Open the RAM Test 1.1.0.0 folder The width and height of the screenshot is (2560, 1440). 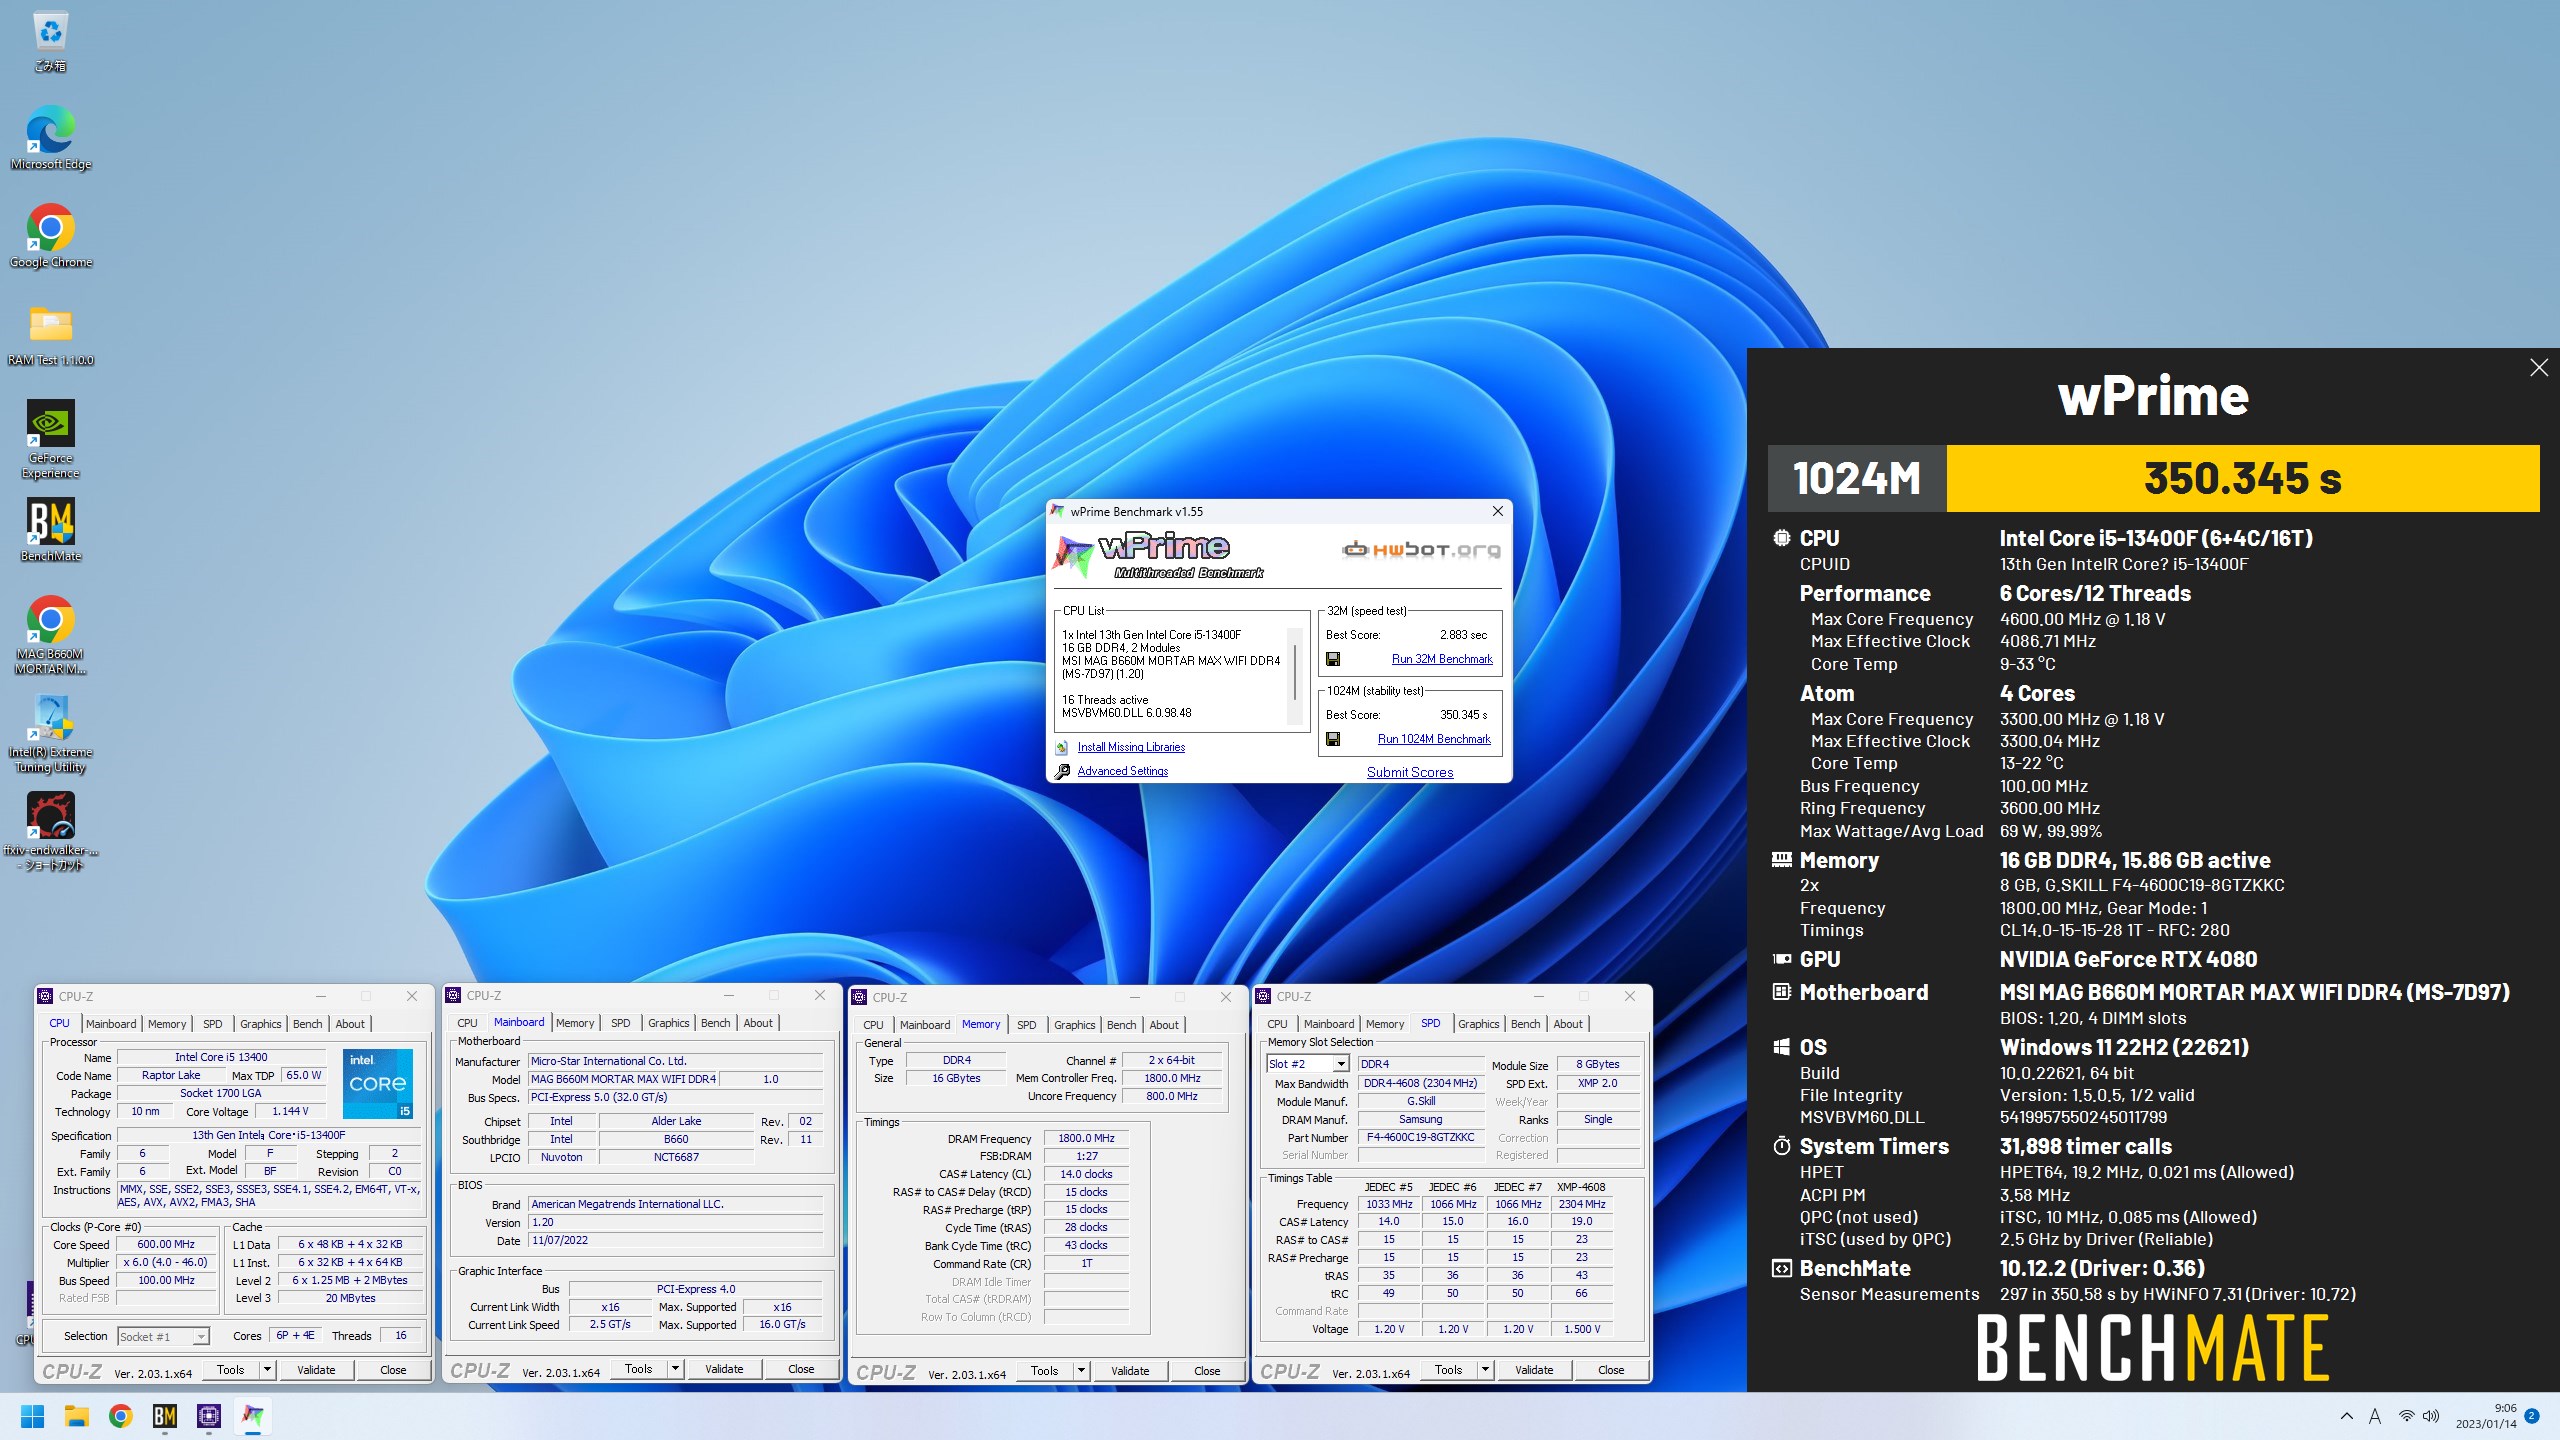pos(50,334)
